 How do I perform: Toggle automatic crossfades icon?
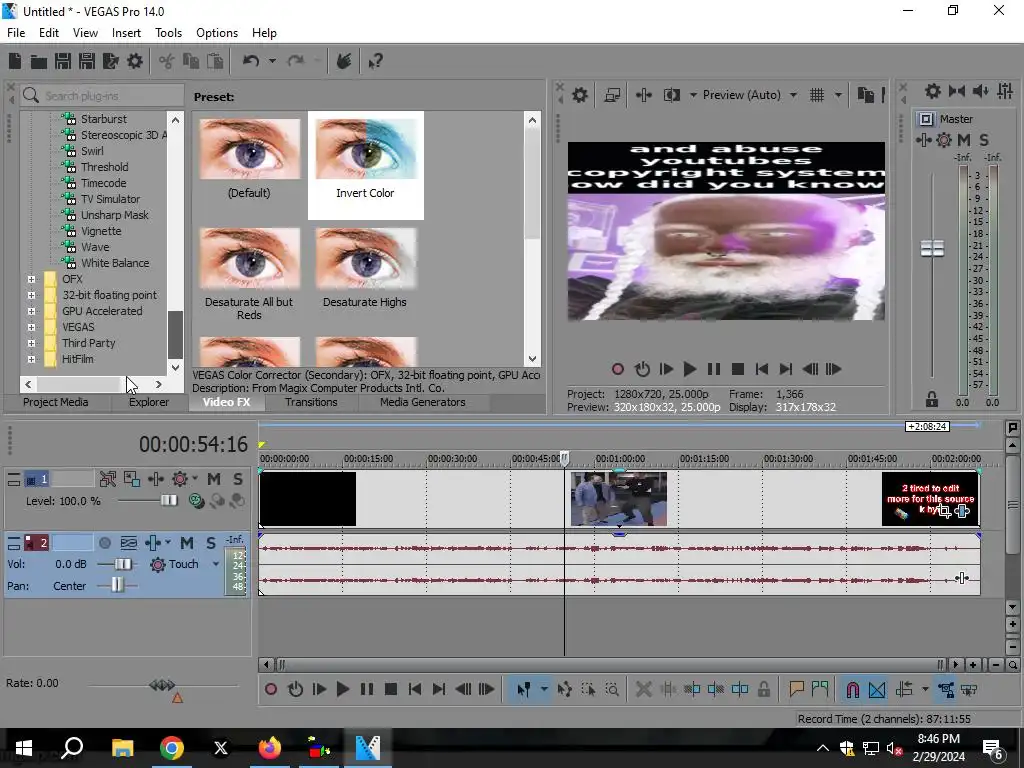[x=877, y=690]
